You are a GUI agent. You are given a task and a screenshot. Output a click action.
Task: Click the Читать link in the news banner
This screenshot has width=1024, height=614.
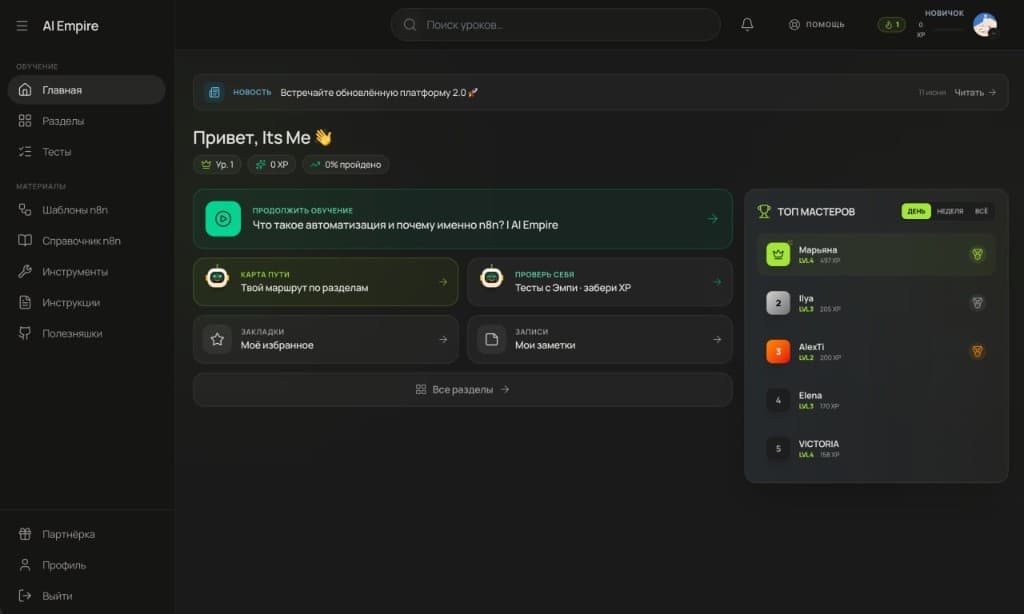tap(975, 93)
